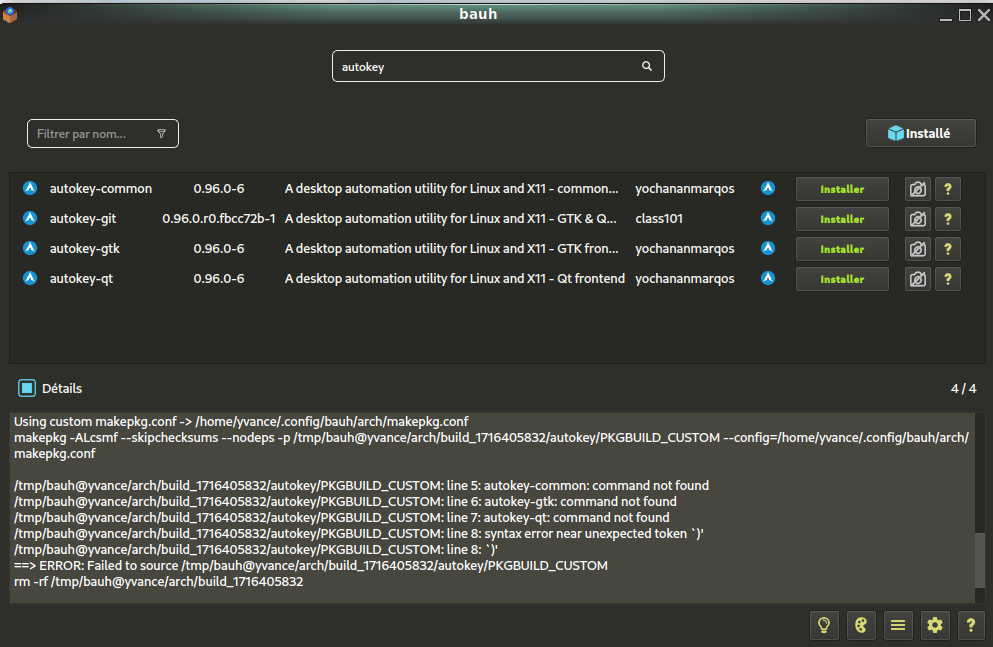Viewport: 993px width, 647px height.
Task: Install autokey-gtk package
Action: tap(842, 249)
